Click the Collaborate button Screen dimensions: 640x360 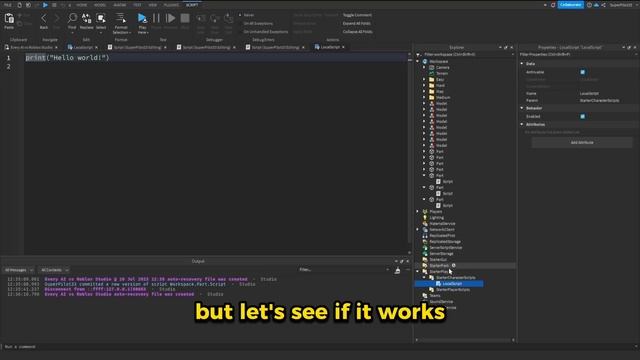click(571, 5)
